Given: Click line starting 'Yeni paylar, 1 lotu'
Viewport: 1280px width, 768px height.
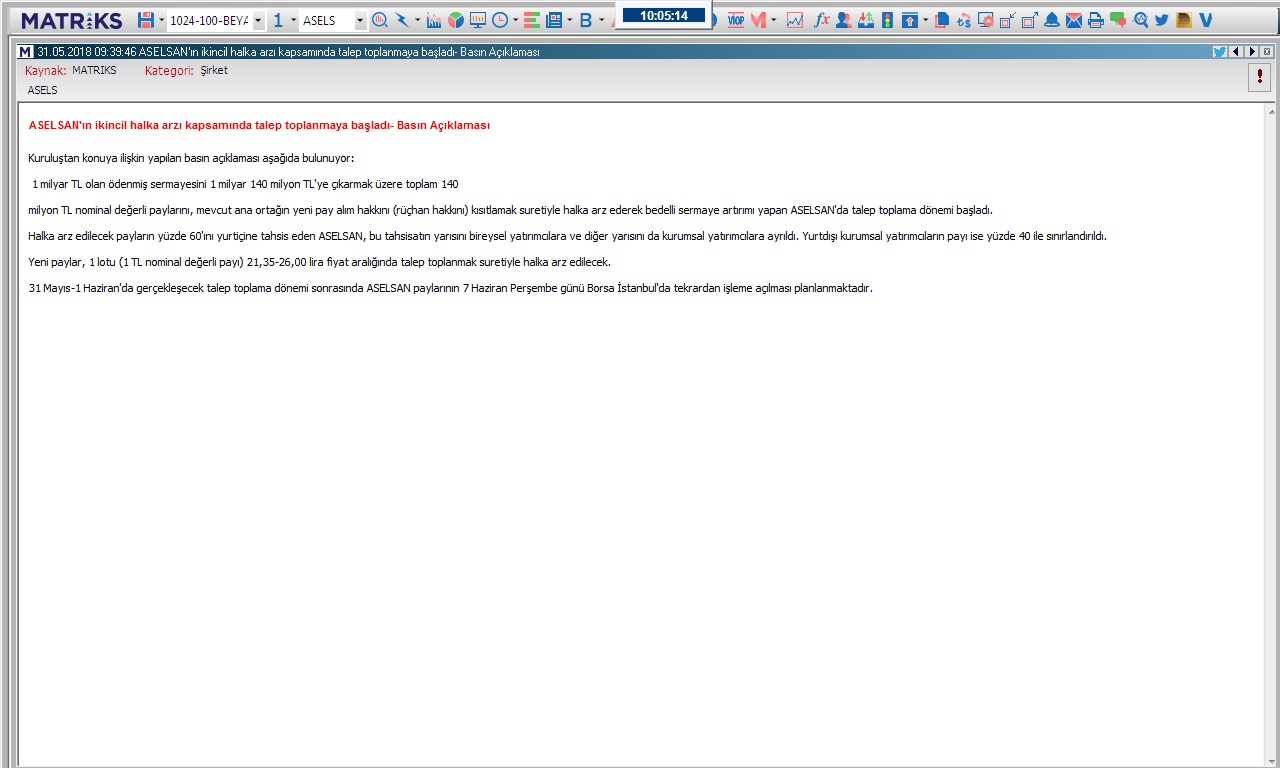Looking at the screenshot, I should pos(320,262).
